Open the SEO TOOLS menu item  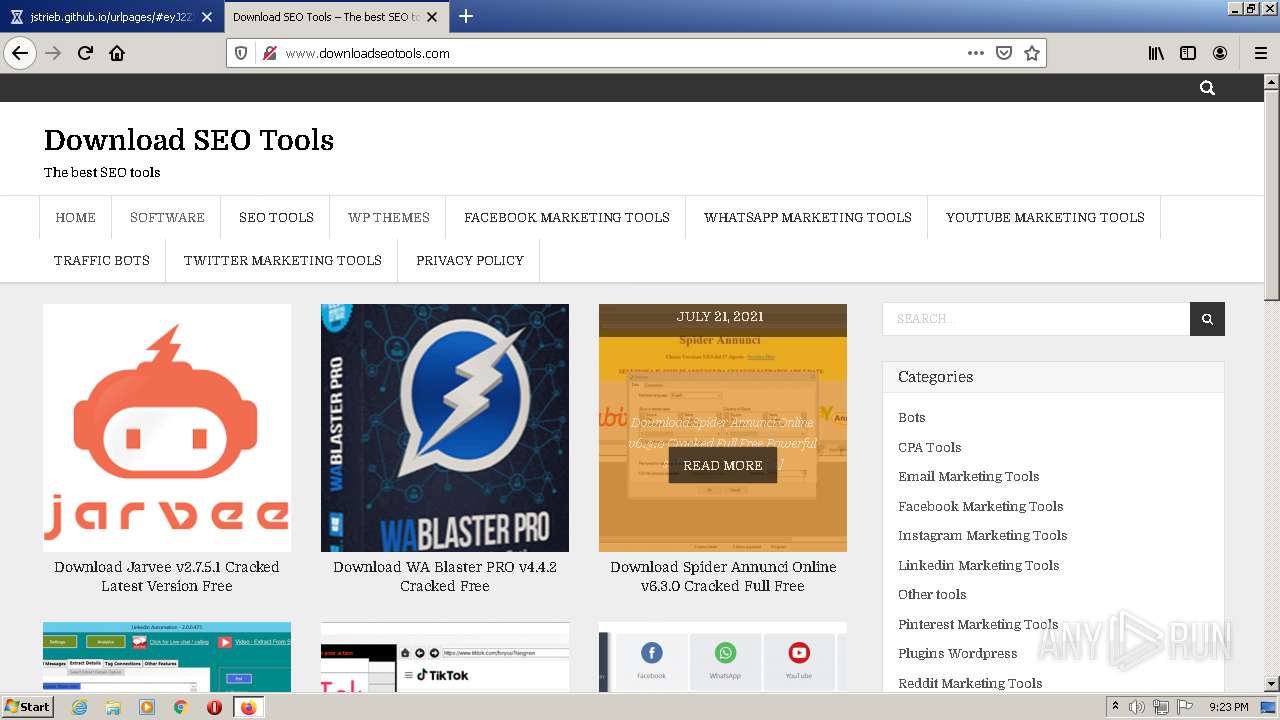pos(276,217)
